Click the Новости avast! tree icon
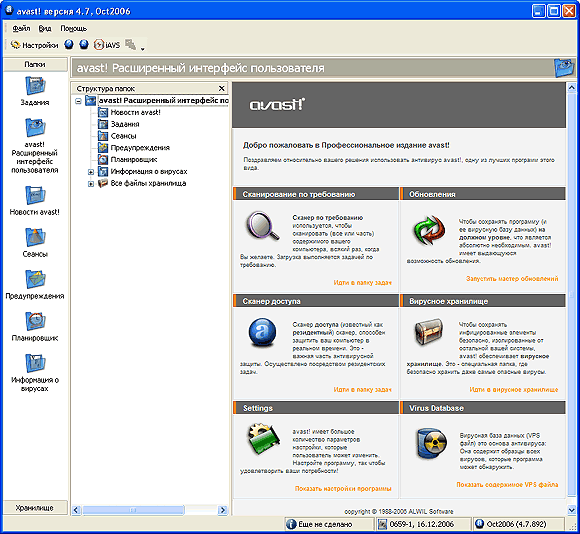 103,112
